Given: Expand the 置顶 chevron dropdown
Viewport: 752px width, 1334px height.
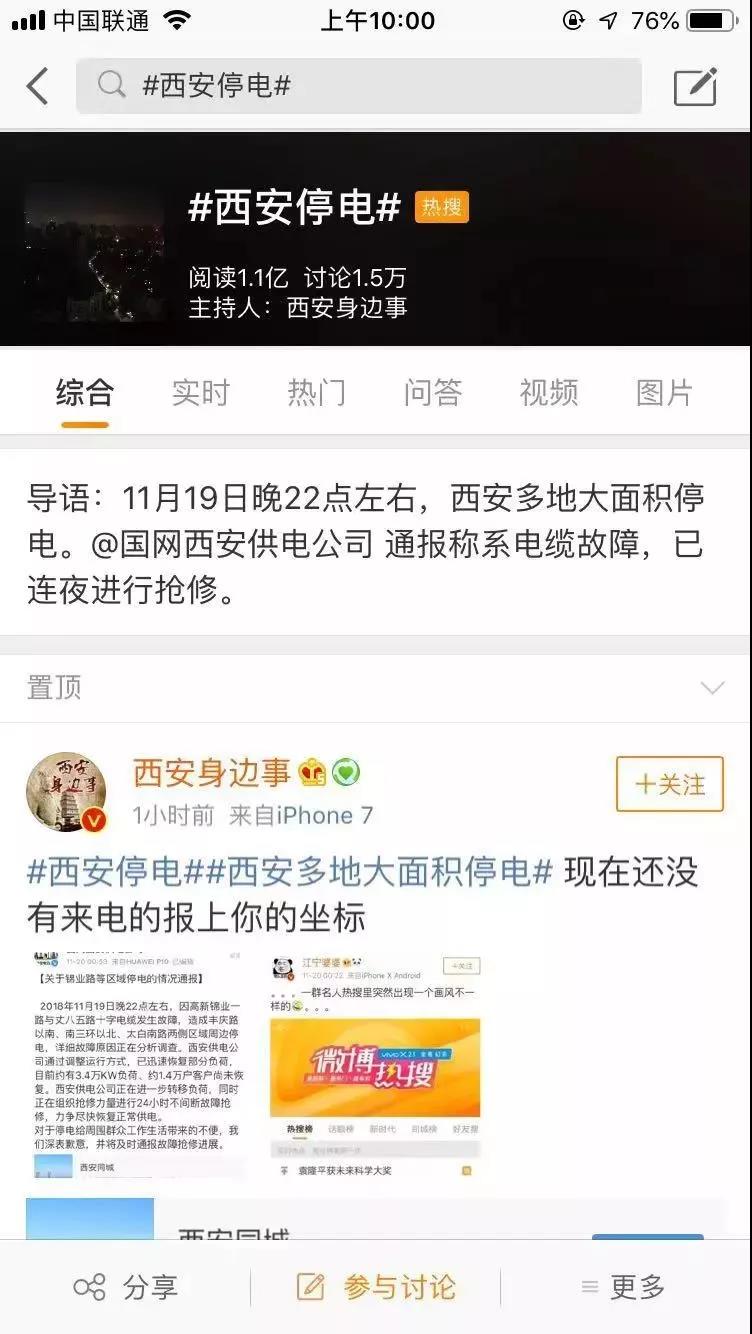Looking at the screenshot, I should click(x=712, y=688).
